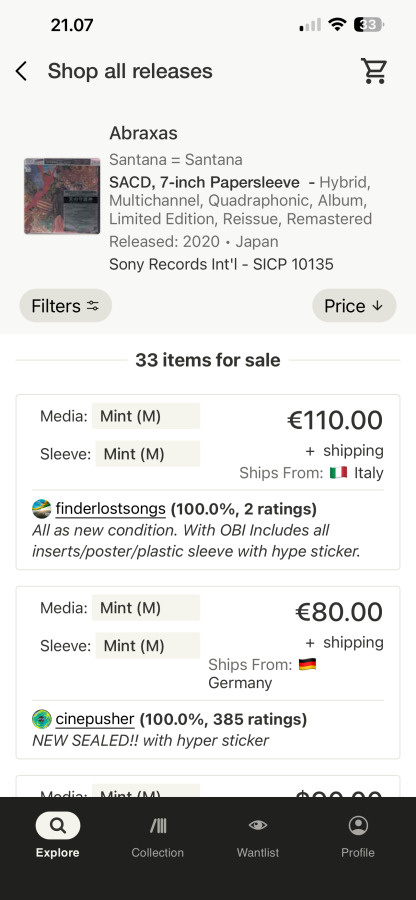Open finderlostsongs seller profile
Image resolution: width=416 pixels, height=900 pixels.
(111, 509)
